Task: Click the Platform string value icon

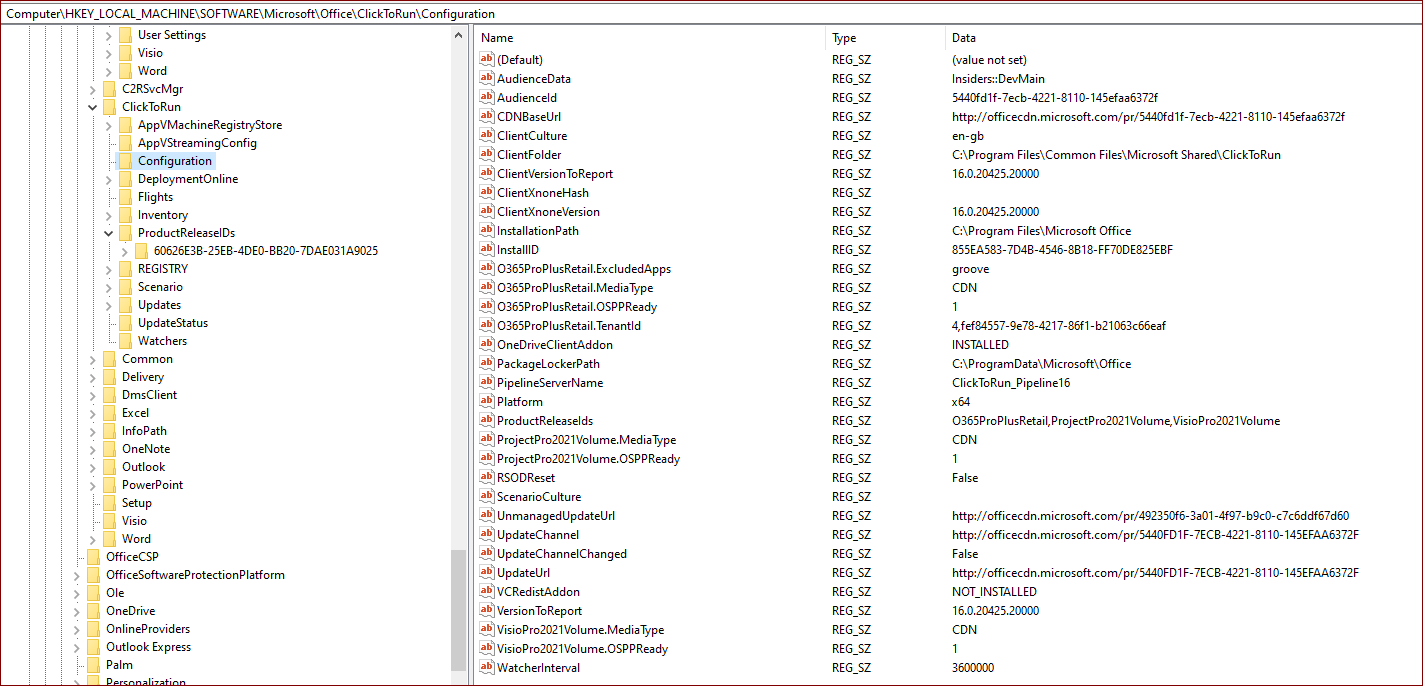Action: pos(487,402)
